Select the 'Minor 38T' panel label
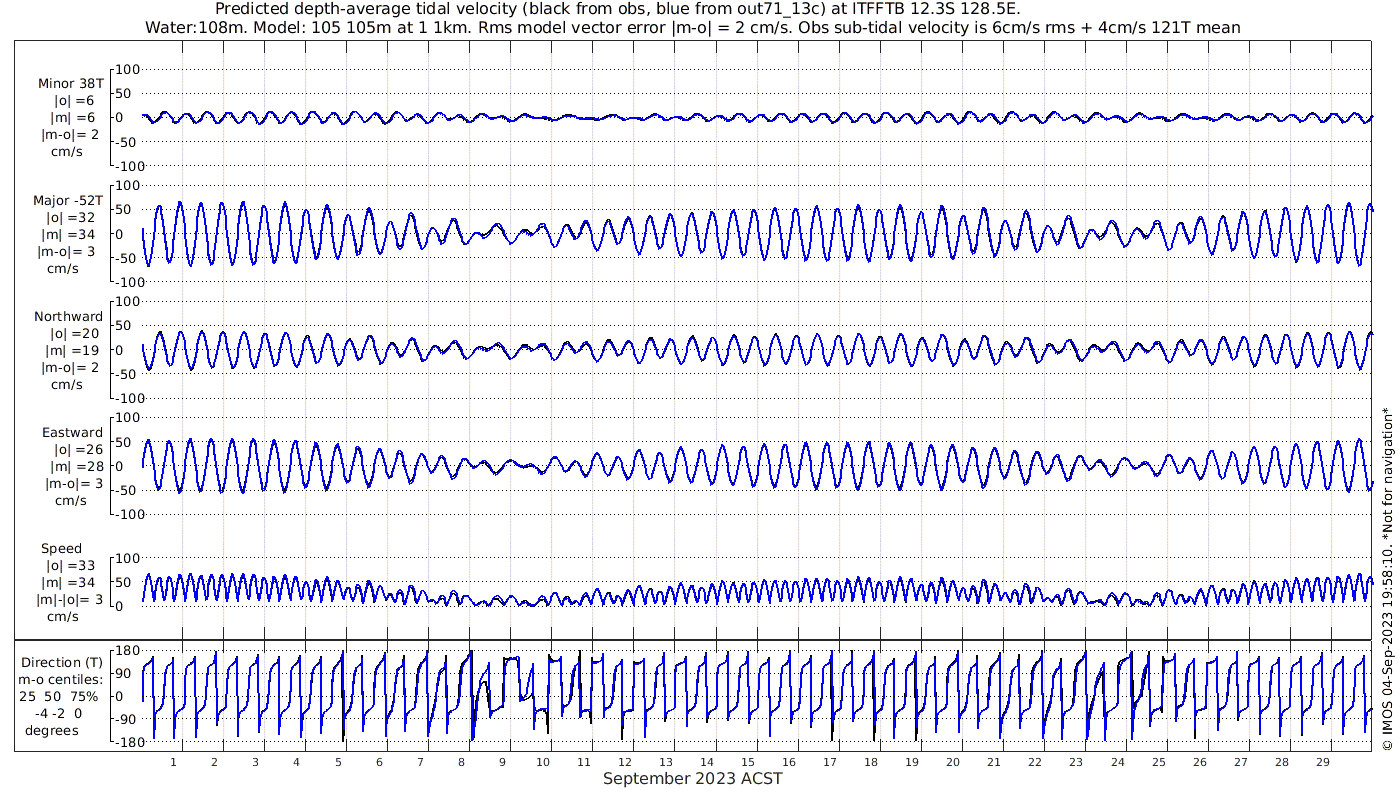The height and width of the screenshot is (800, 1400). click(x=71, y=84)
